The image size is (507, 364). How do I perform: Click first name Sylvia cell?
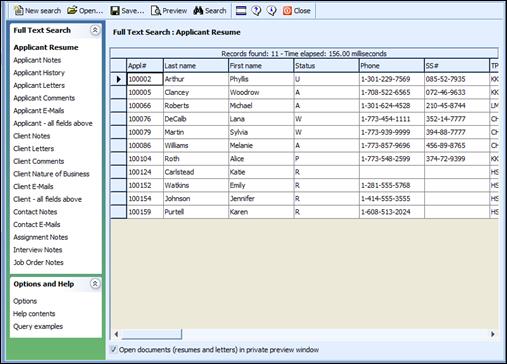[x=261, y=132]
